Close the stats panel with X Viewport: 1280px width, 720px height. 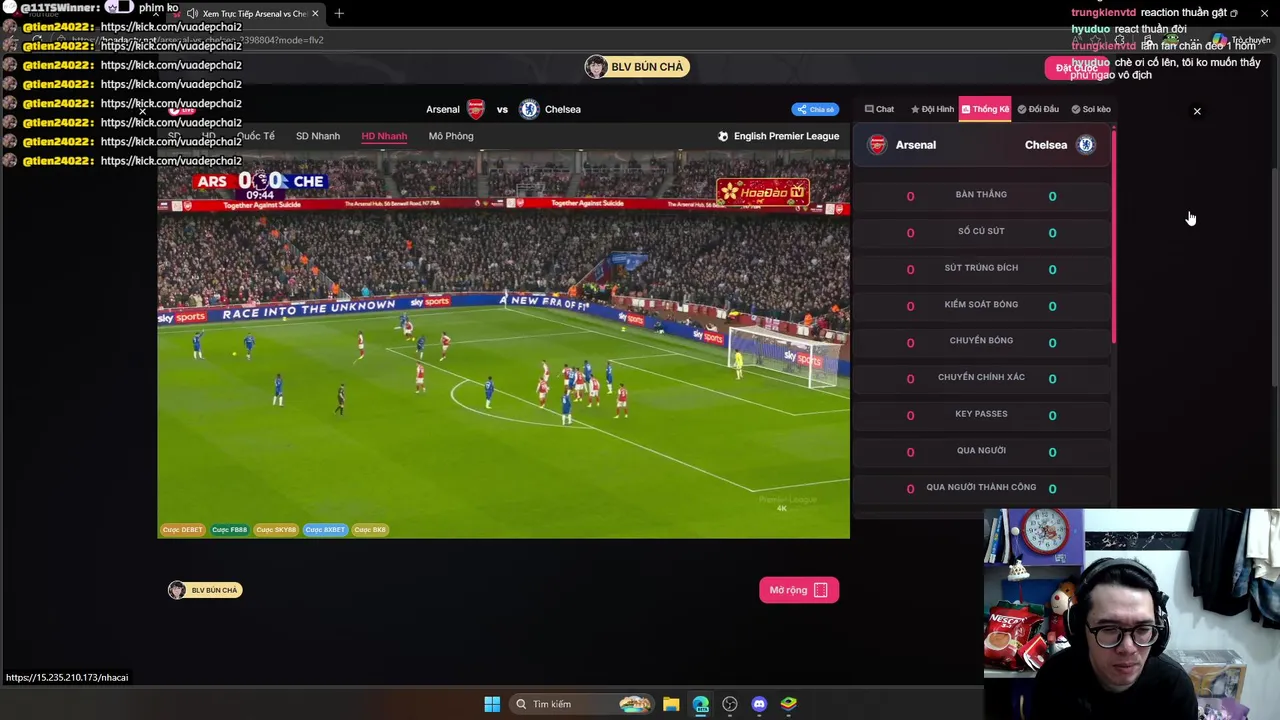(x=1197, y=111)
